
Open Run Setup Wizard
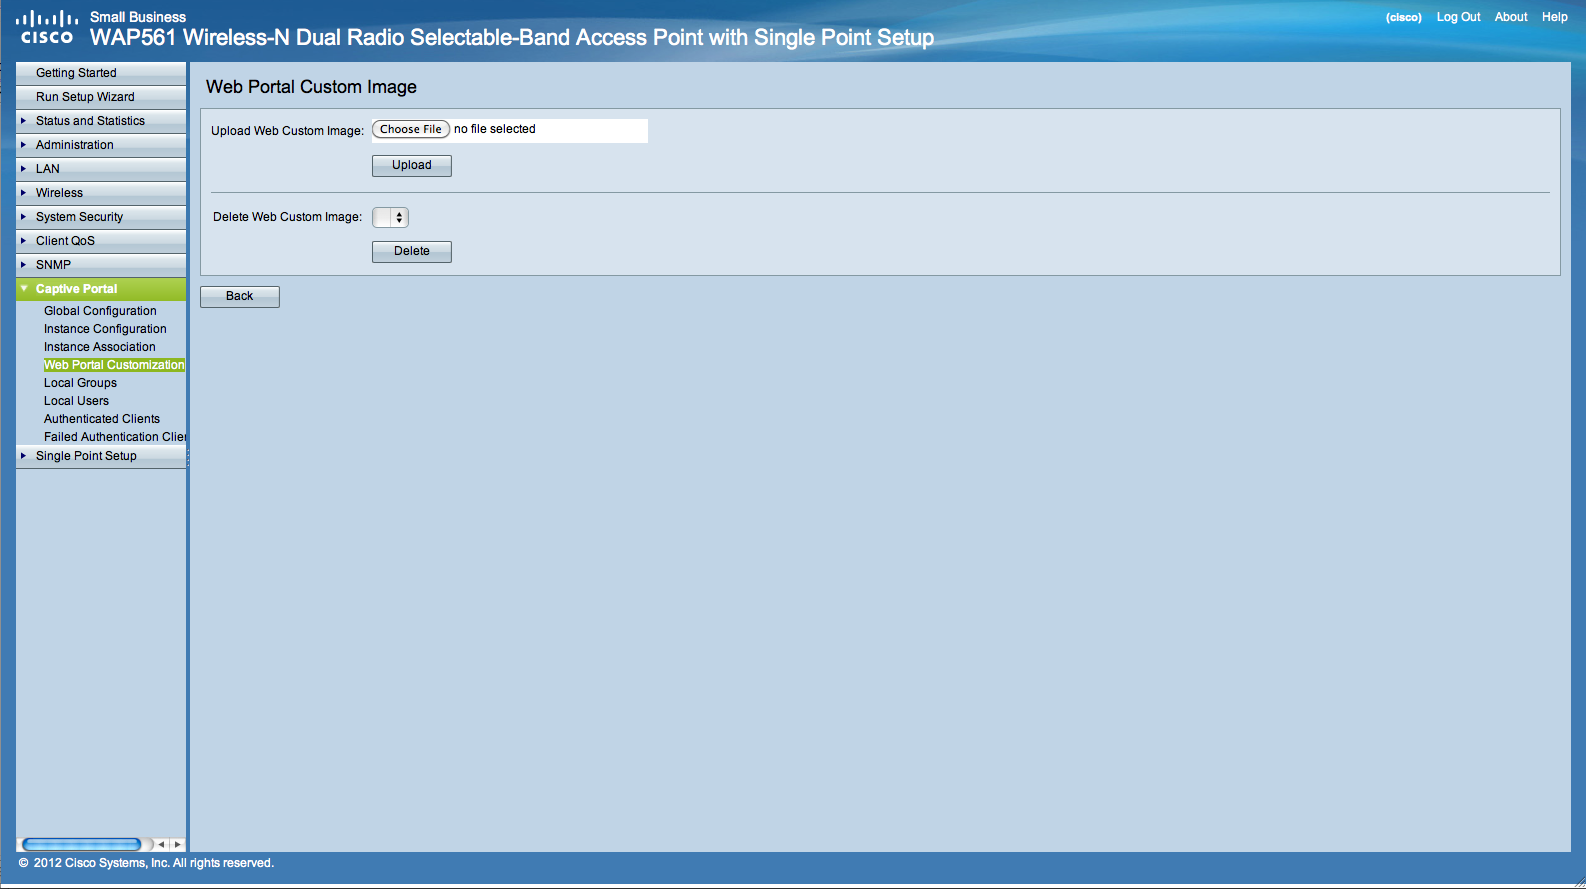tap(101, 97)
